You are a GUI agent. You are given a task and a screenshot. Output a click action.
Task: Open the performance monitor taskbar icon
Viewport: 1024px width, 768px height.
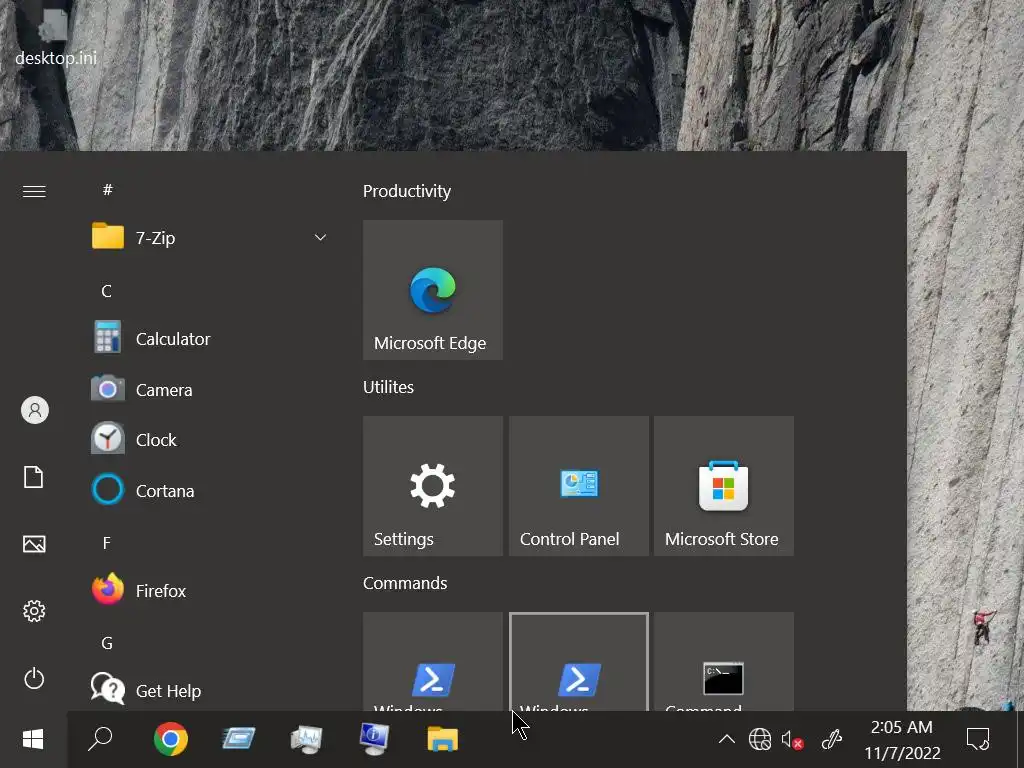(x=306, y=739)
